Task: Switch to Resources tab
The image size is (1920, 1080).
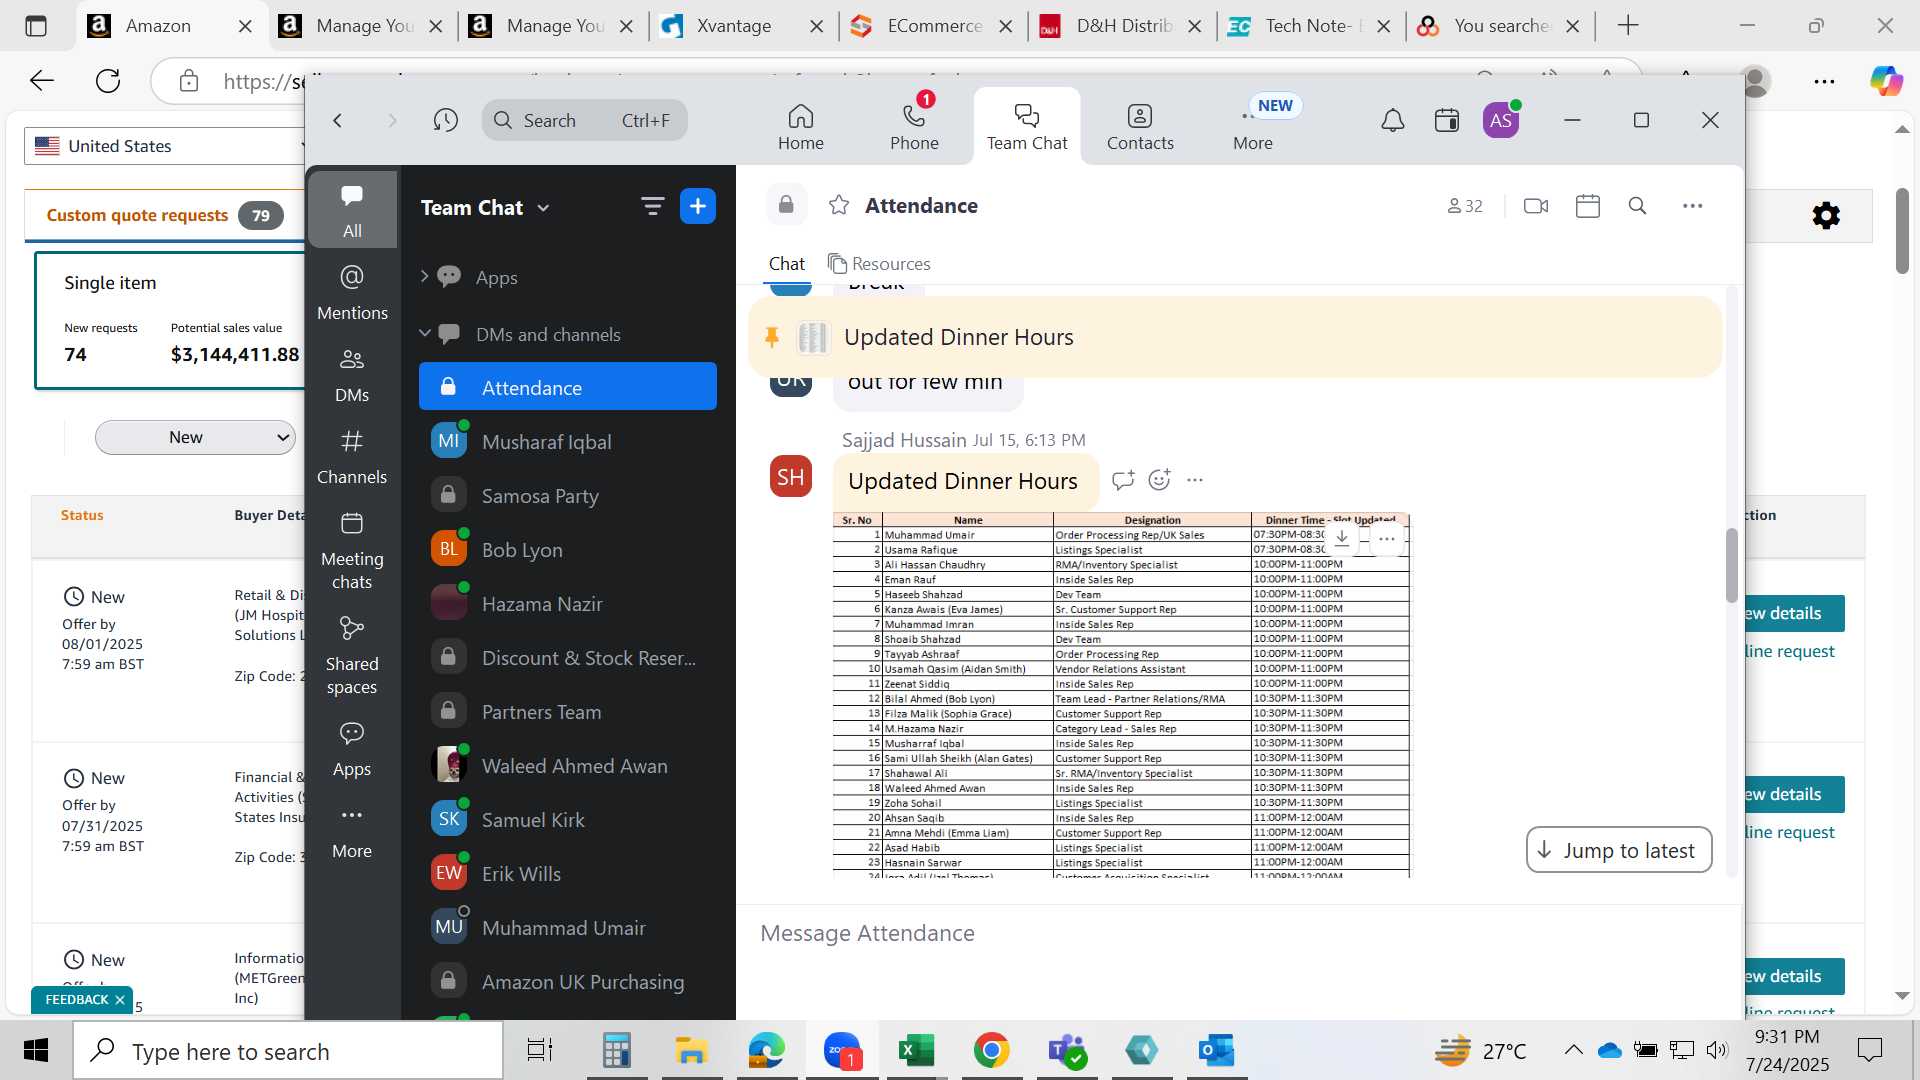Action: click(879, 263)
